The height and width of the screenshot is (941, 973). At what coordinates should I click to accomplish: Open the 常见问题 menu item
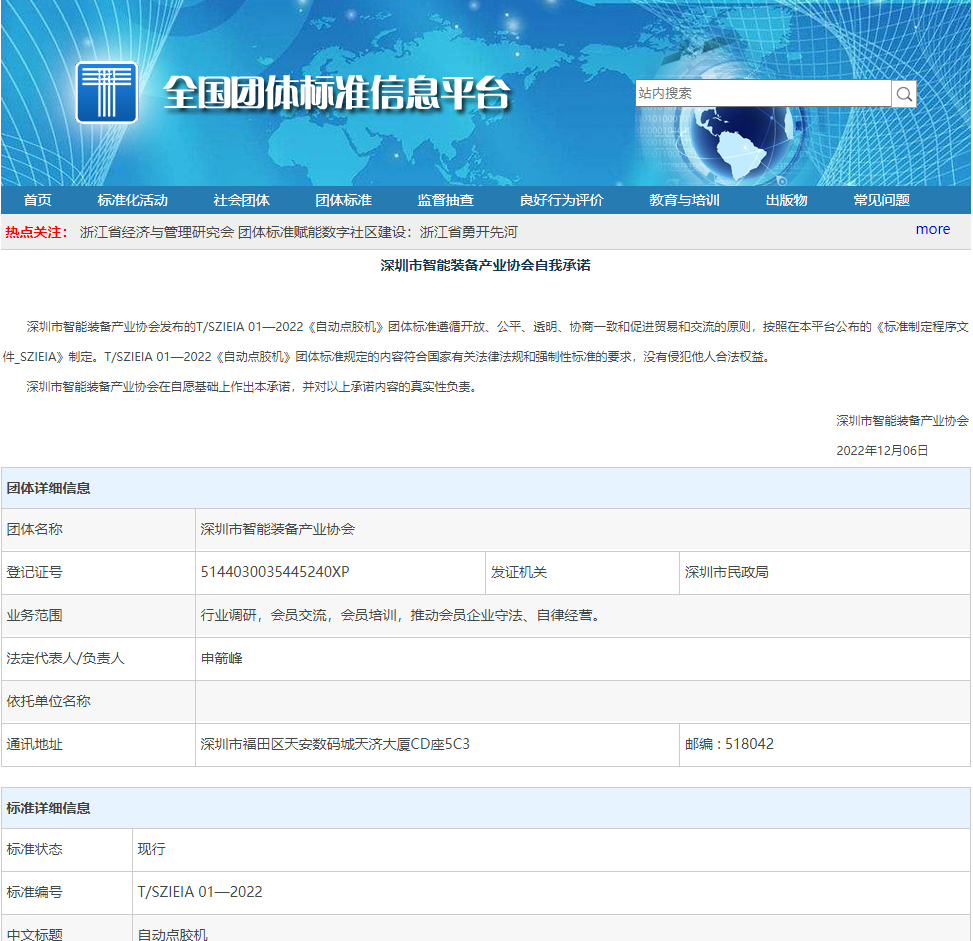[x=881, y=200]
